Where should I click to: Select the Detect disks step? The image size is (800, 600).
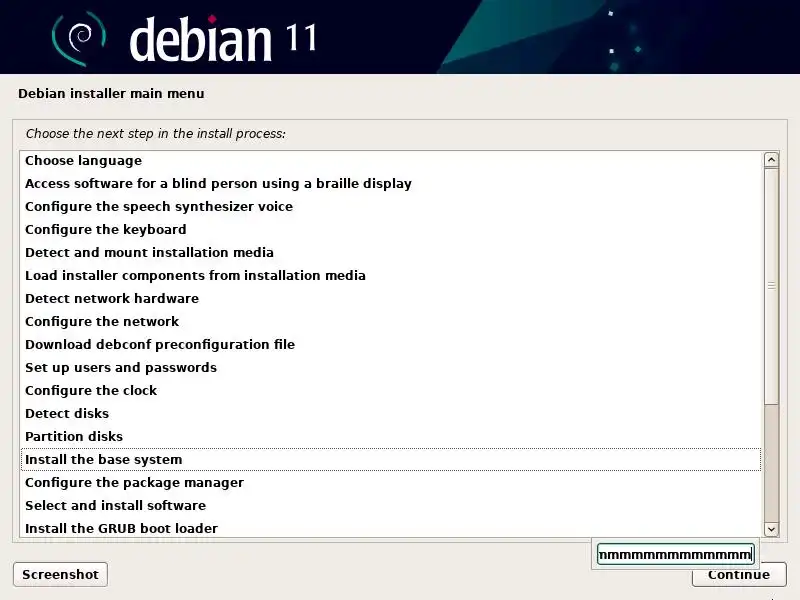click(x=391, y=413)
